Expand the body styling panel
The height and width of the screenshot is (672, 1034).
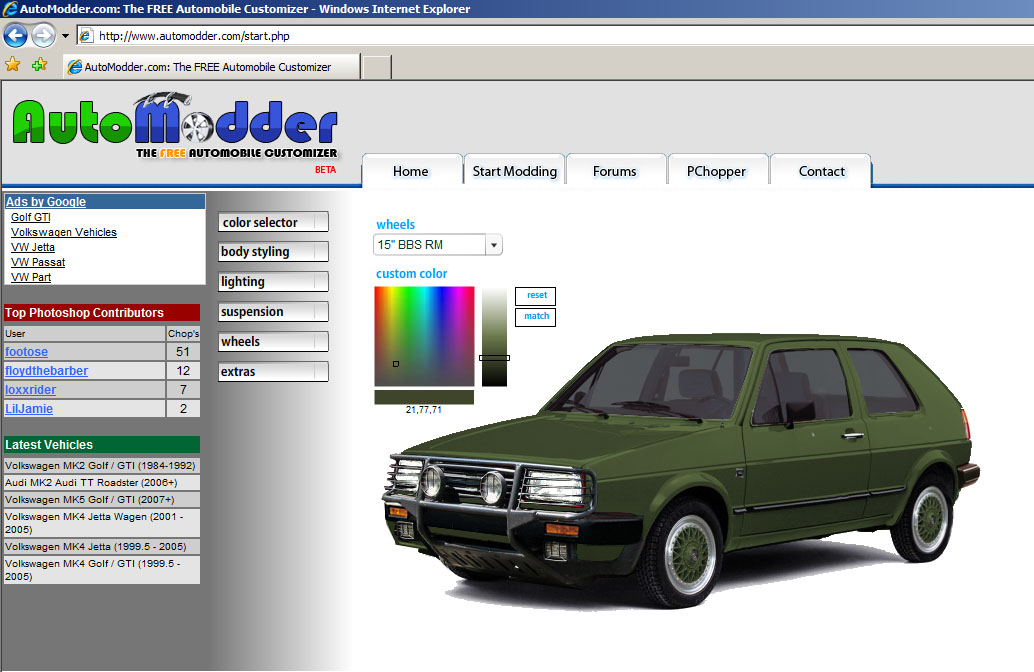(x=273, y=252)
